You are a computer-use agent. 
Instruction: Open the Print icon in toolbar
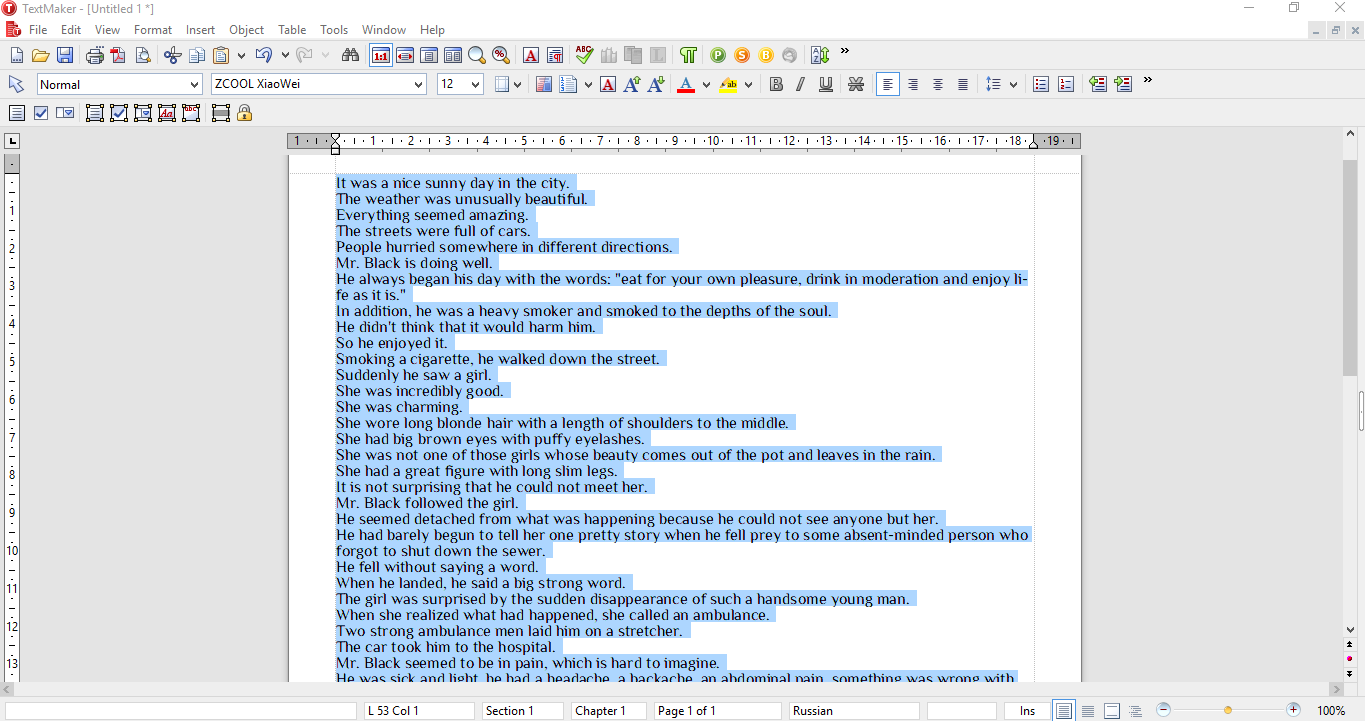point(95,56)
